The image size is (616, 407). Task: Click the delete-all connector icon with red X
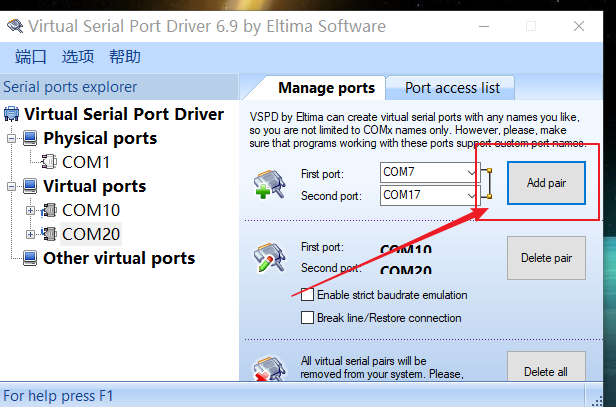click(x=270, y=368)
